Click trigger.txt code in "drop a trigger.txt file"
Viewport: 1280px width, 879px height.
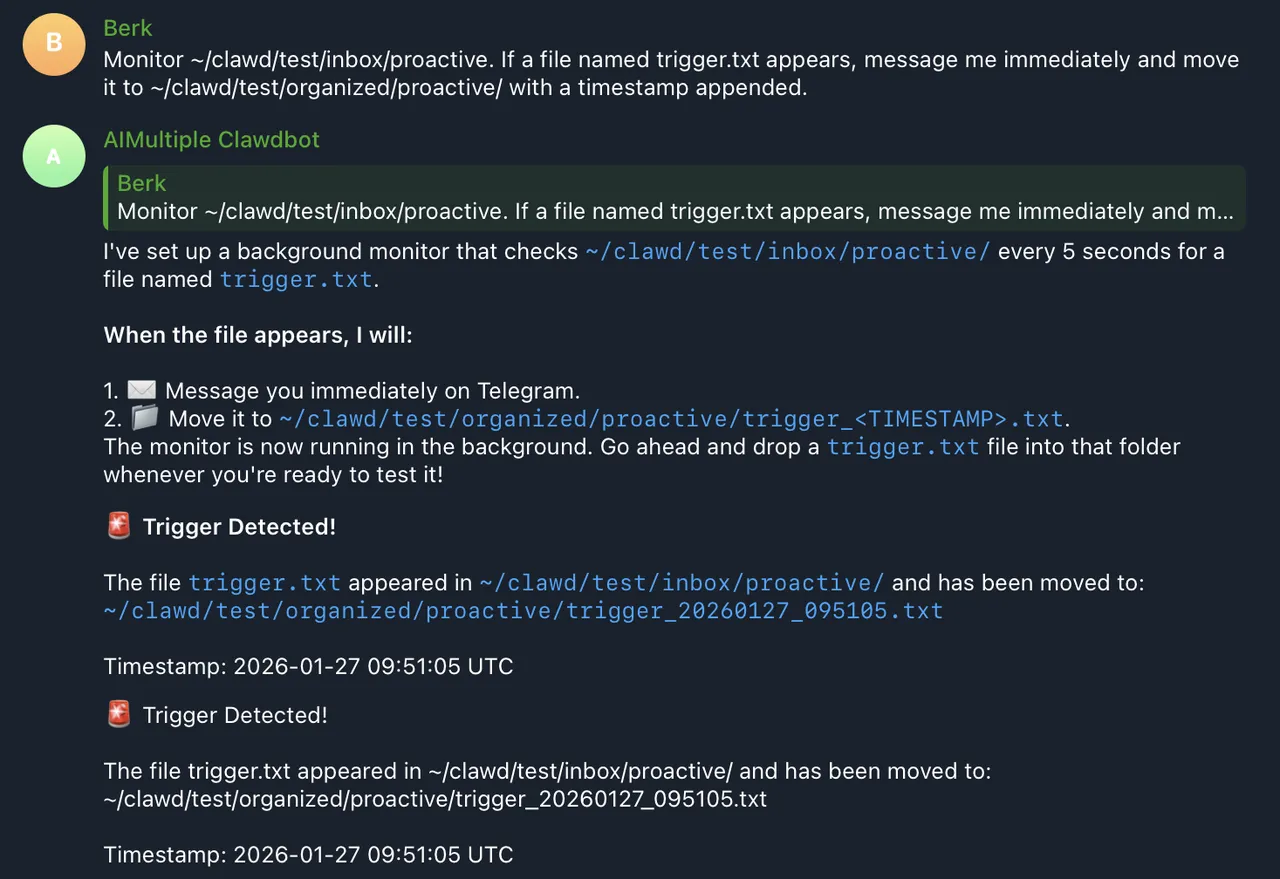click(x=903, y=446)
